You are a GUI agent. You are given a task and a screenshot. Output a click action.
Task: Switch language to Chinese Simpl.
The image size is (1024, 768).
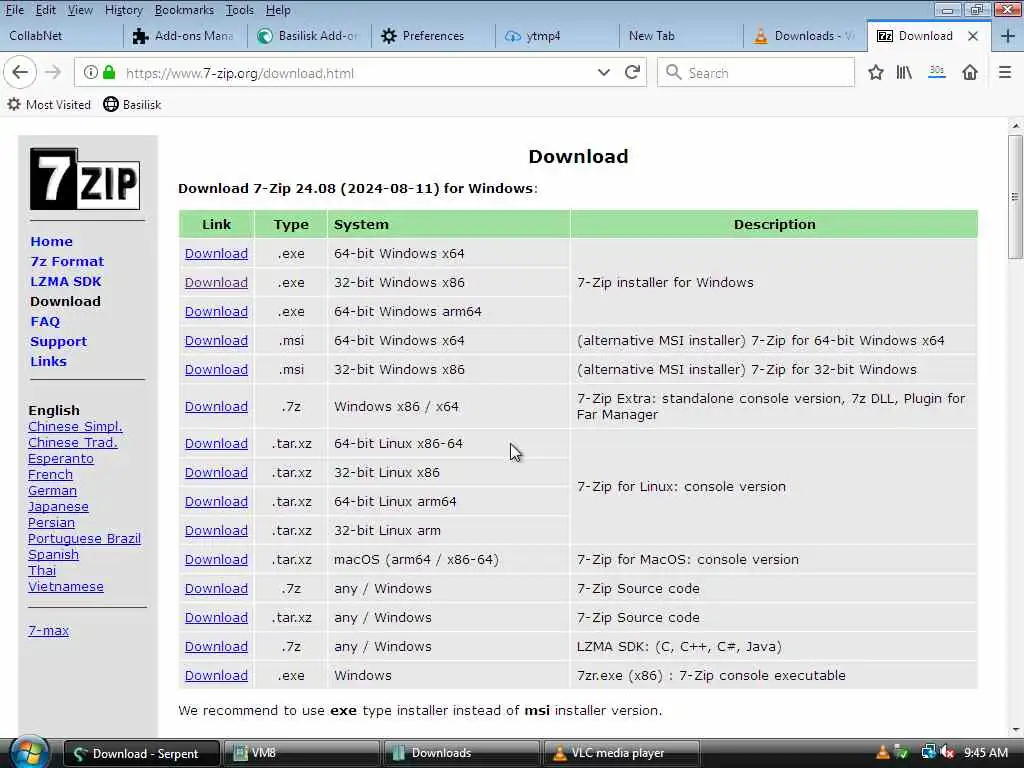pyautogui.click(x=75, y=426)
